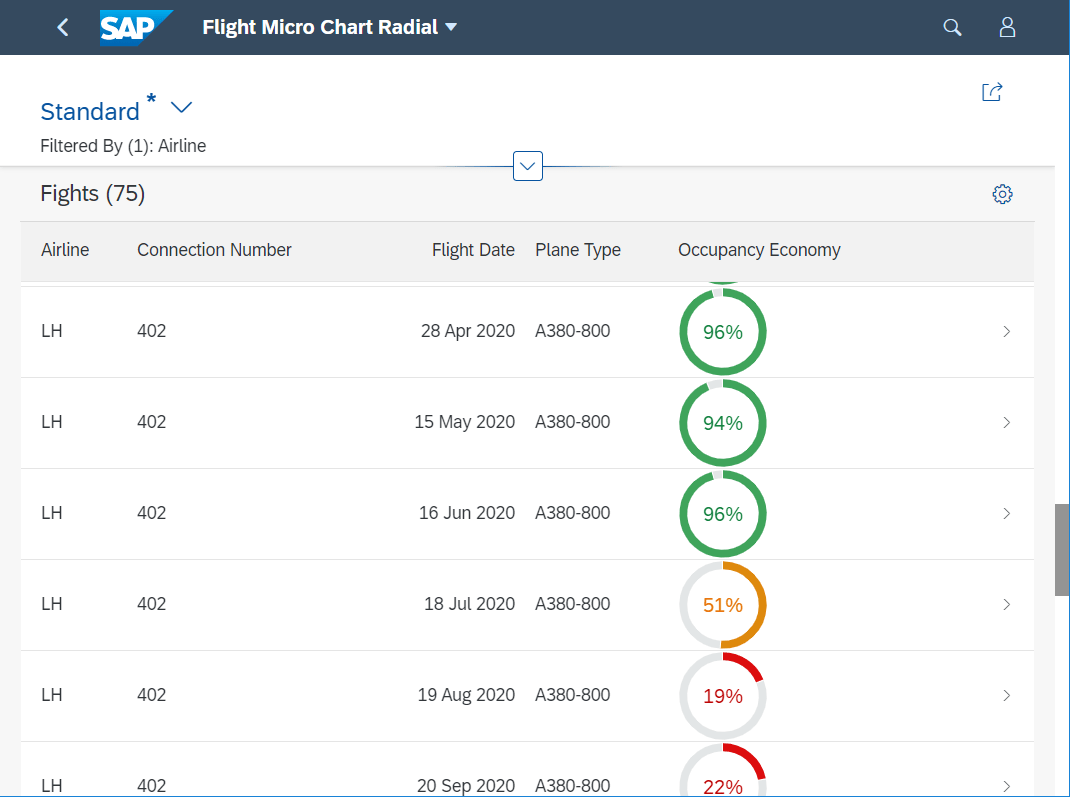The width and height of the screenshot is (1070, 797).
Task: Share the current Standard view
Action: coord(991,91)
